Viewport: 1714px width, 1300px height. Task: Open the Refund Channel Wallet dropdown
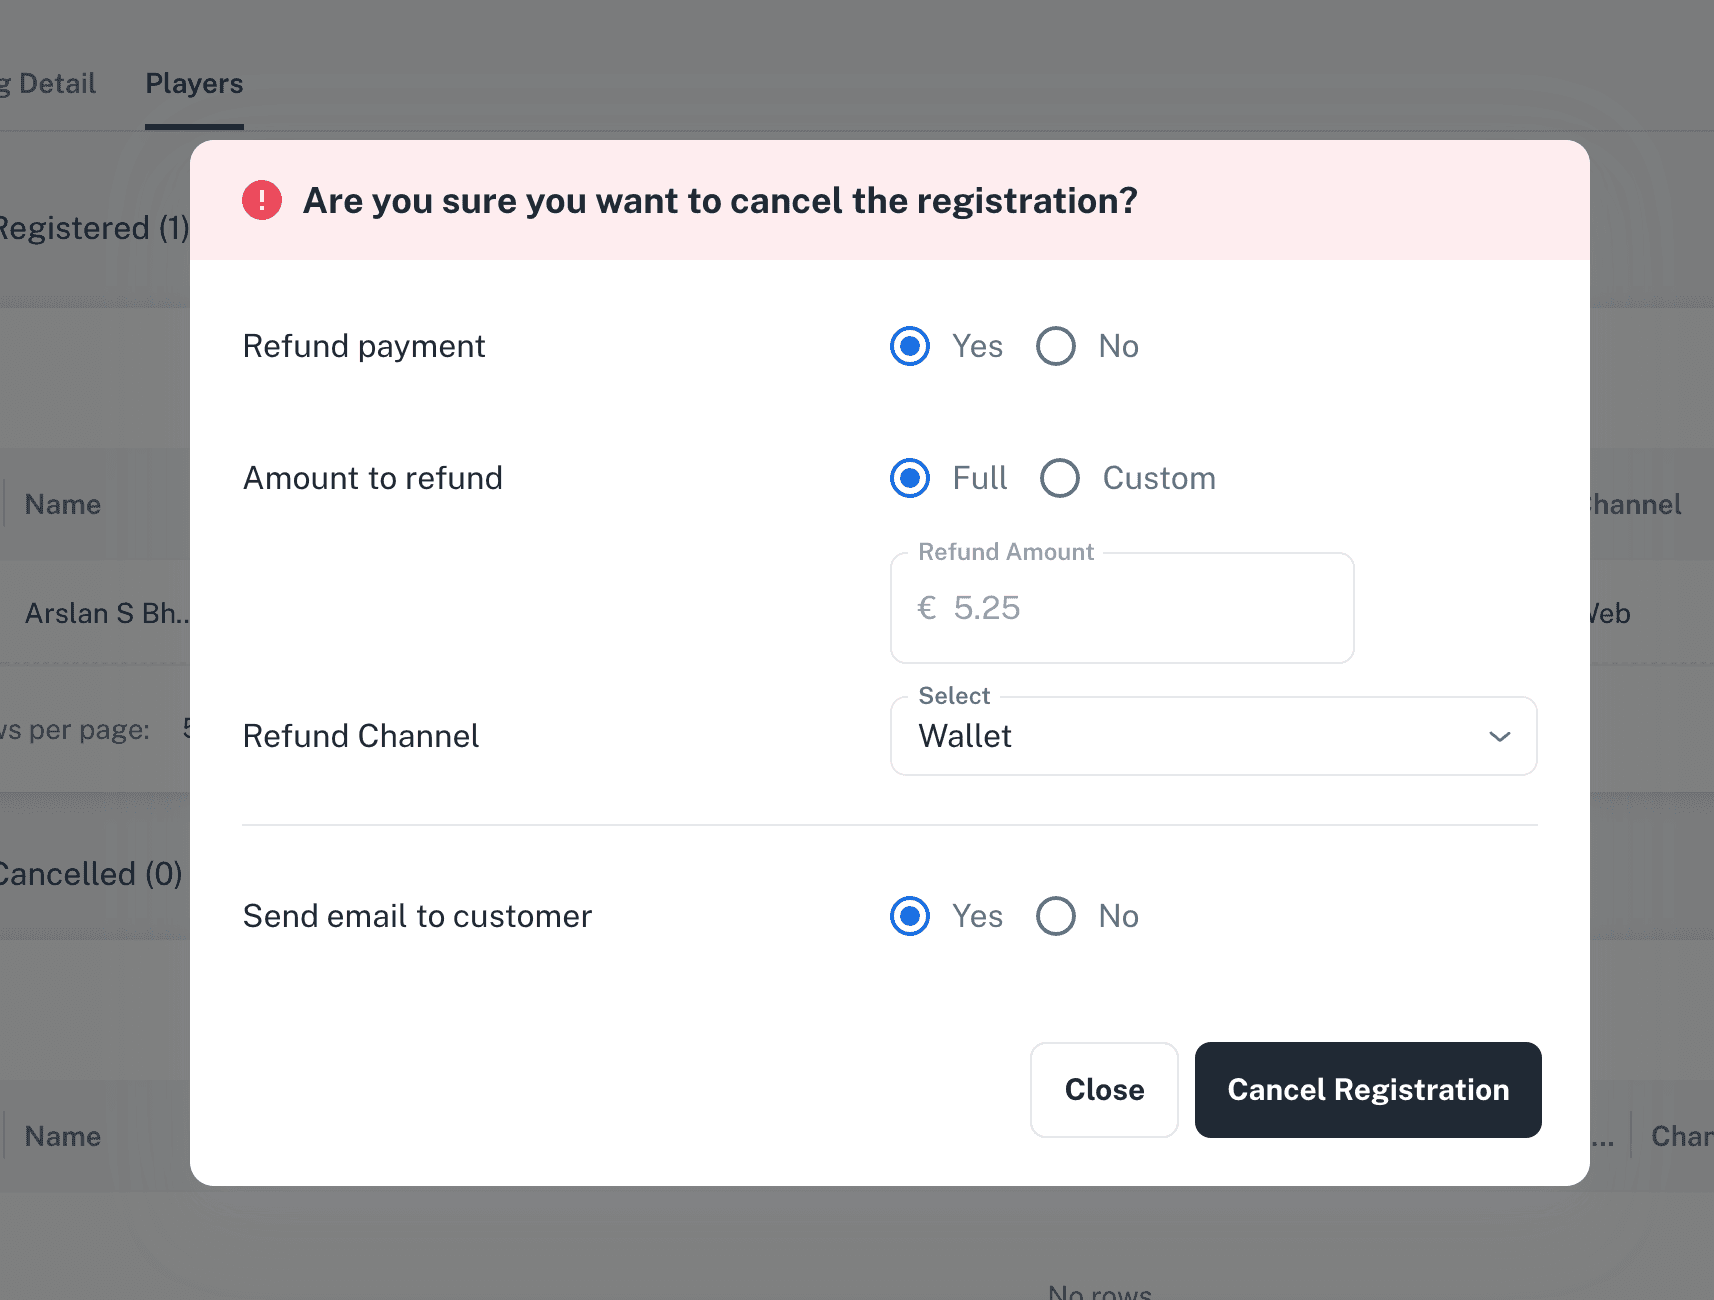pyautogui.click(x=1213, y=736)
